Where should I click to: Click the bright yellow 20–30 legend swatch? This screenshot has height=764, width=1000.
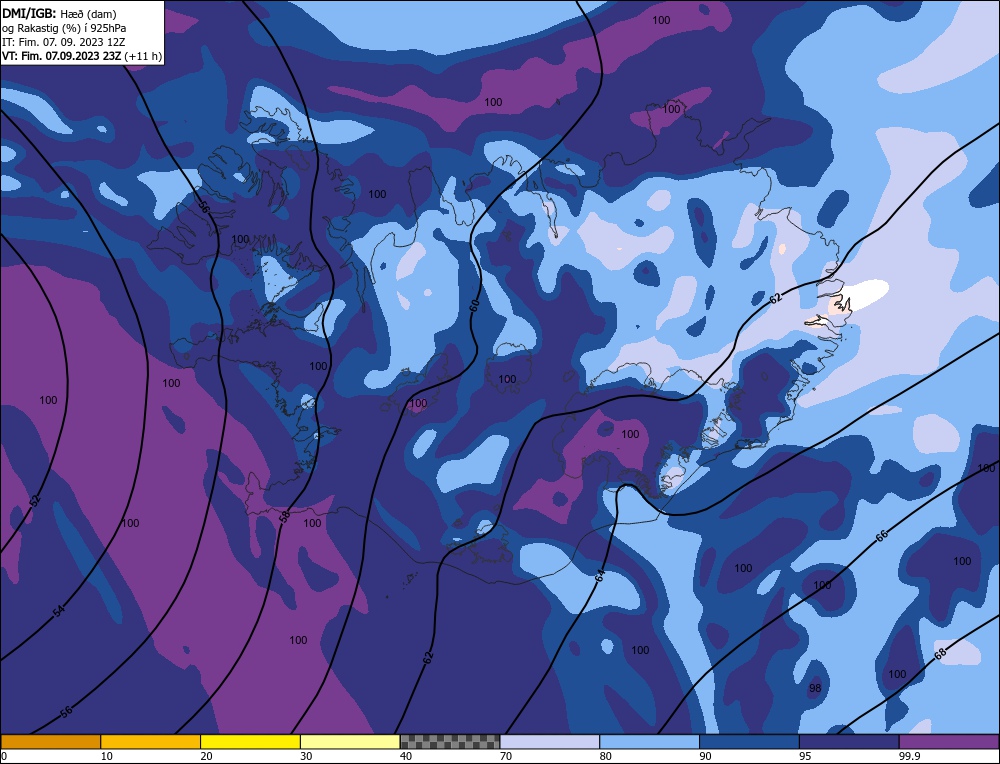250,742
